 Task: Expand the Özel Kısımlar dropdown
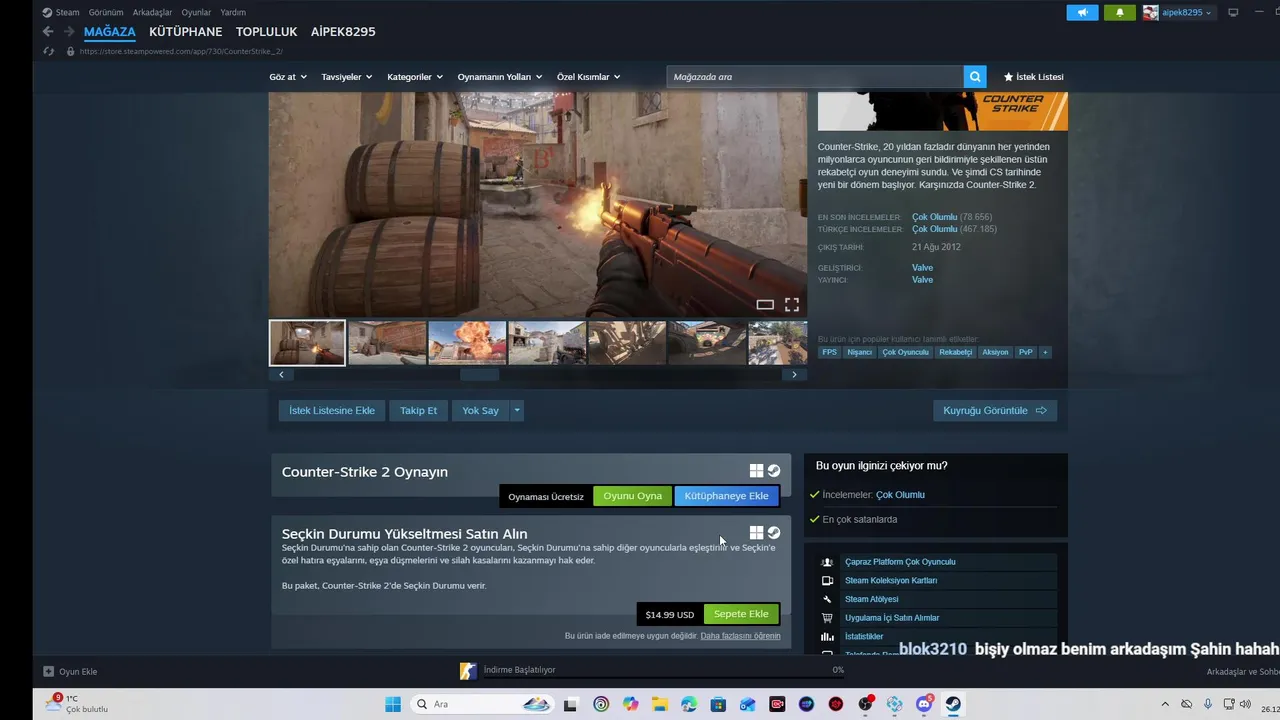pos(588,77)
